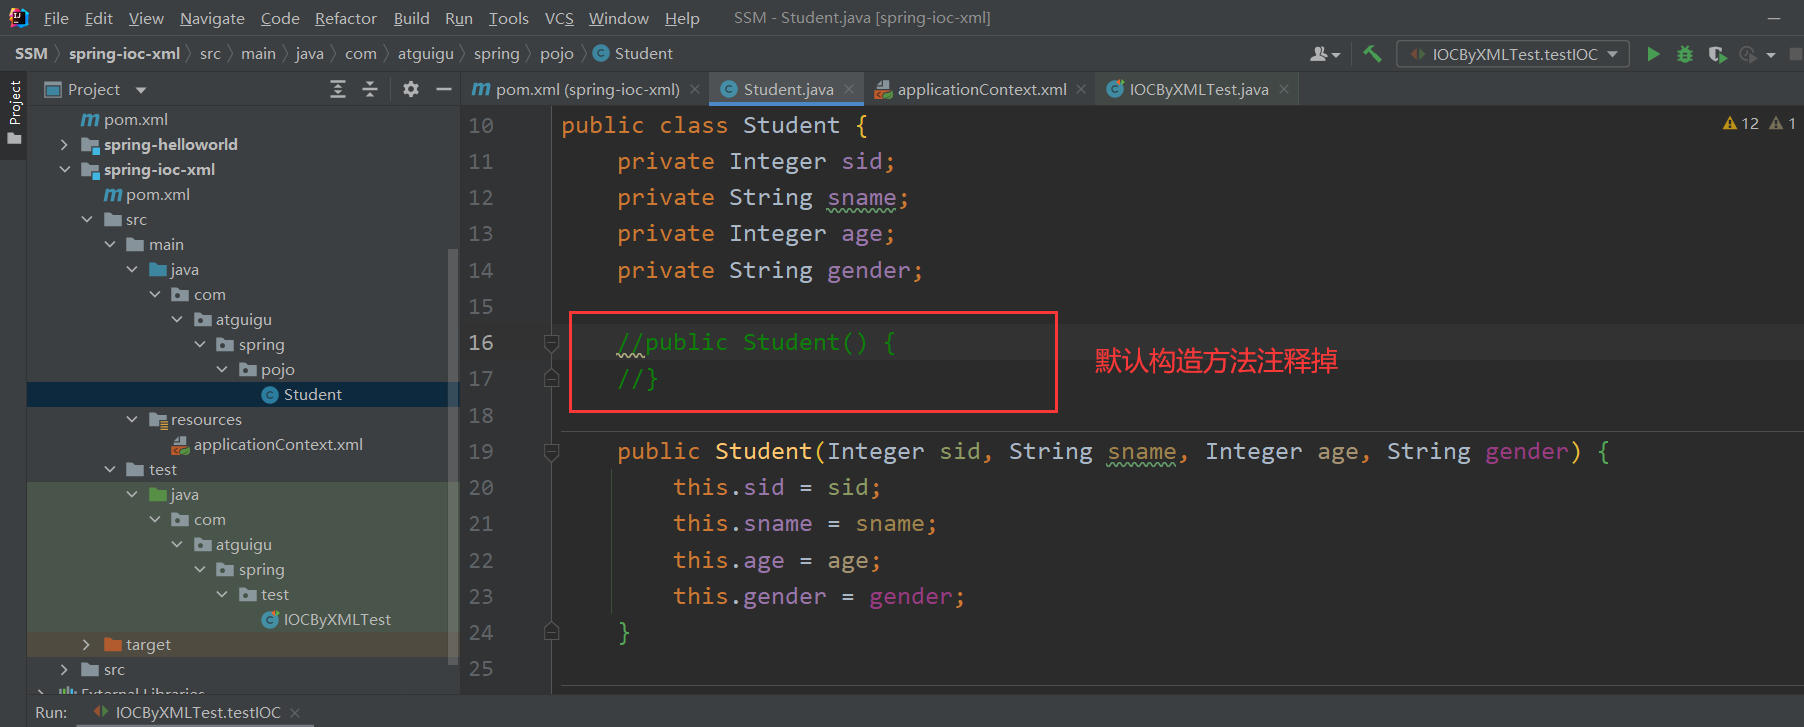
Task: Select Student class in project tree
Action: (301, 395)
